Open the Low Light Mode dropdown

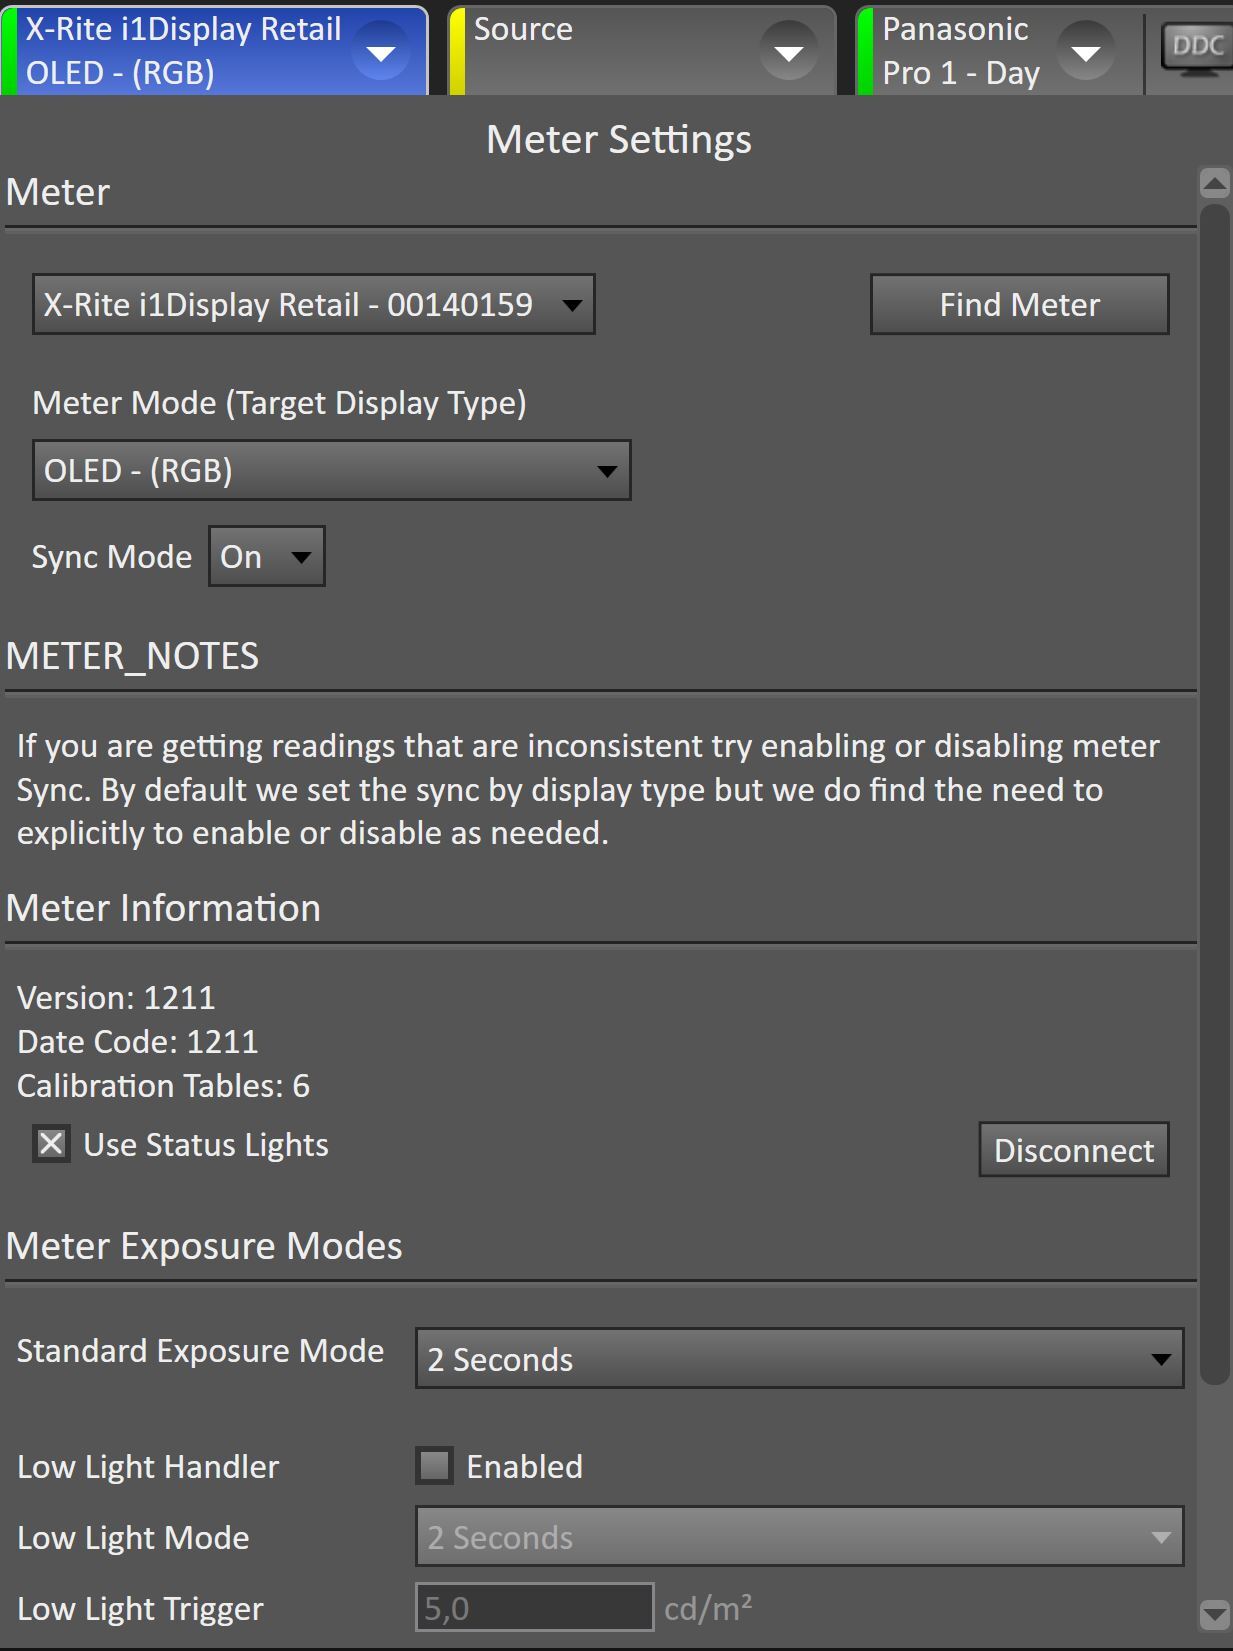(799, 1537)
